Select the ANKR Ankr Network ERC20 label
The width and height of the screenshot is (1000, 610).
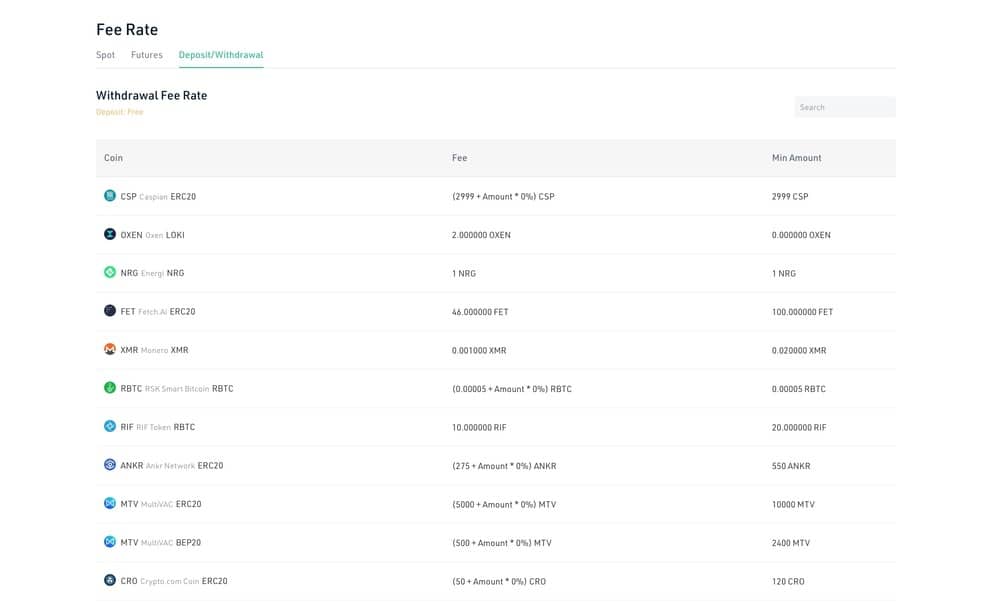click(x=172, y=465)
